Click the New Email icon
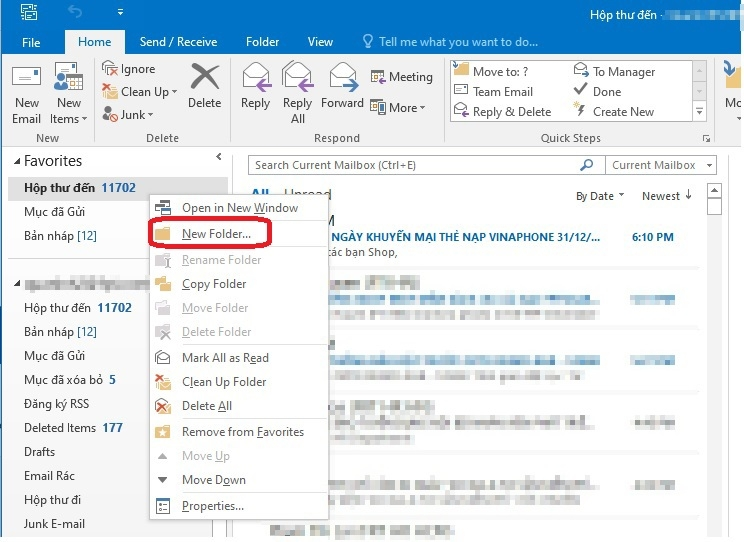 pos(26,79)
